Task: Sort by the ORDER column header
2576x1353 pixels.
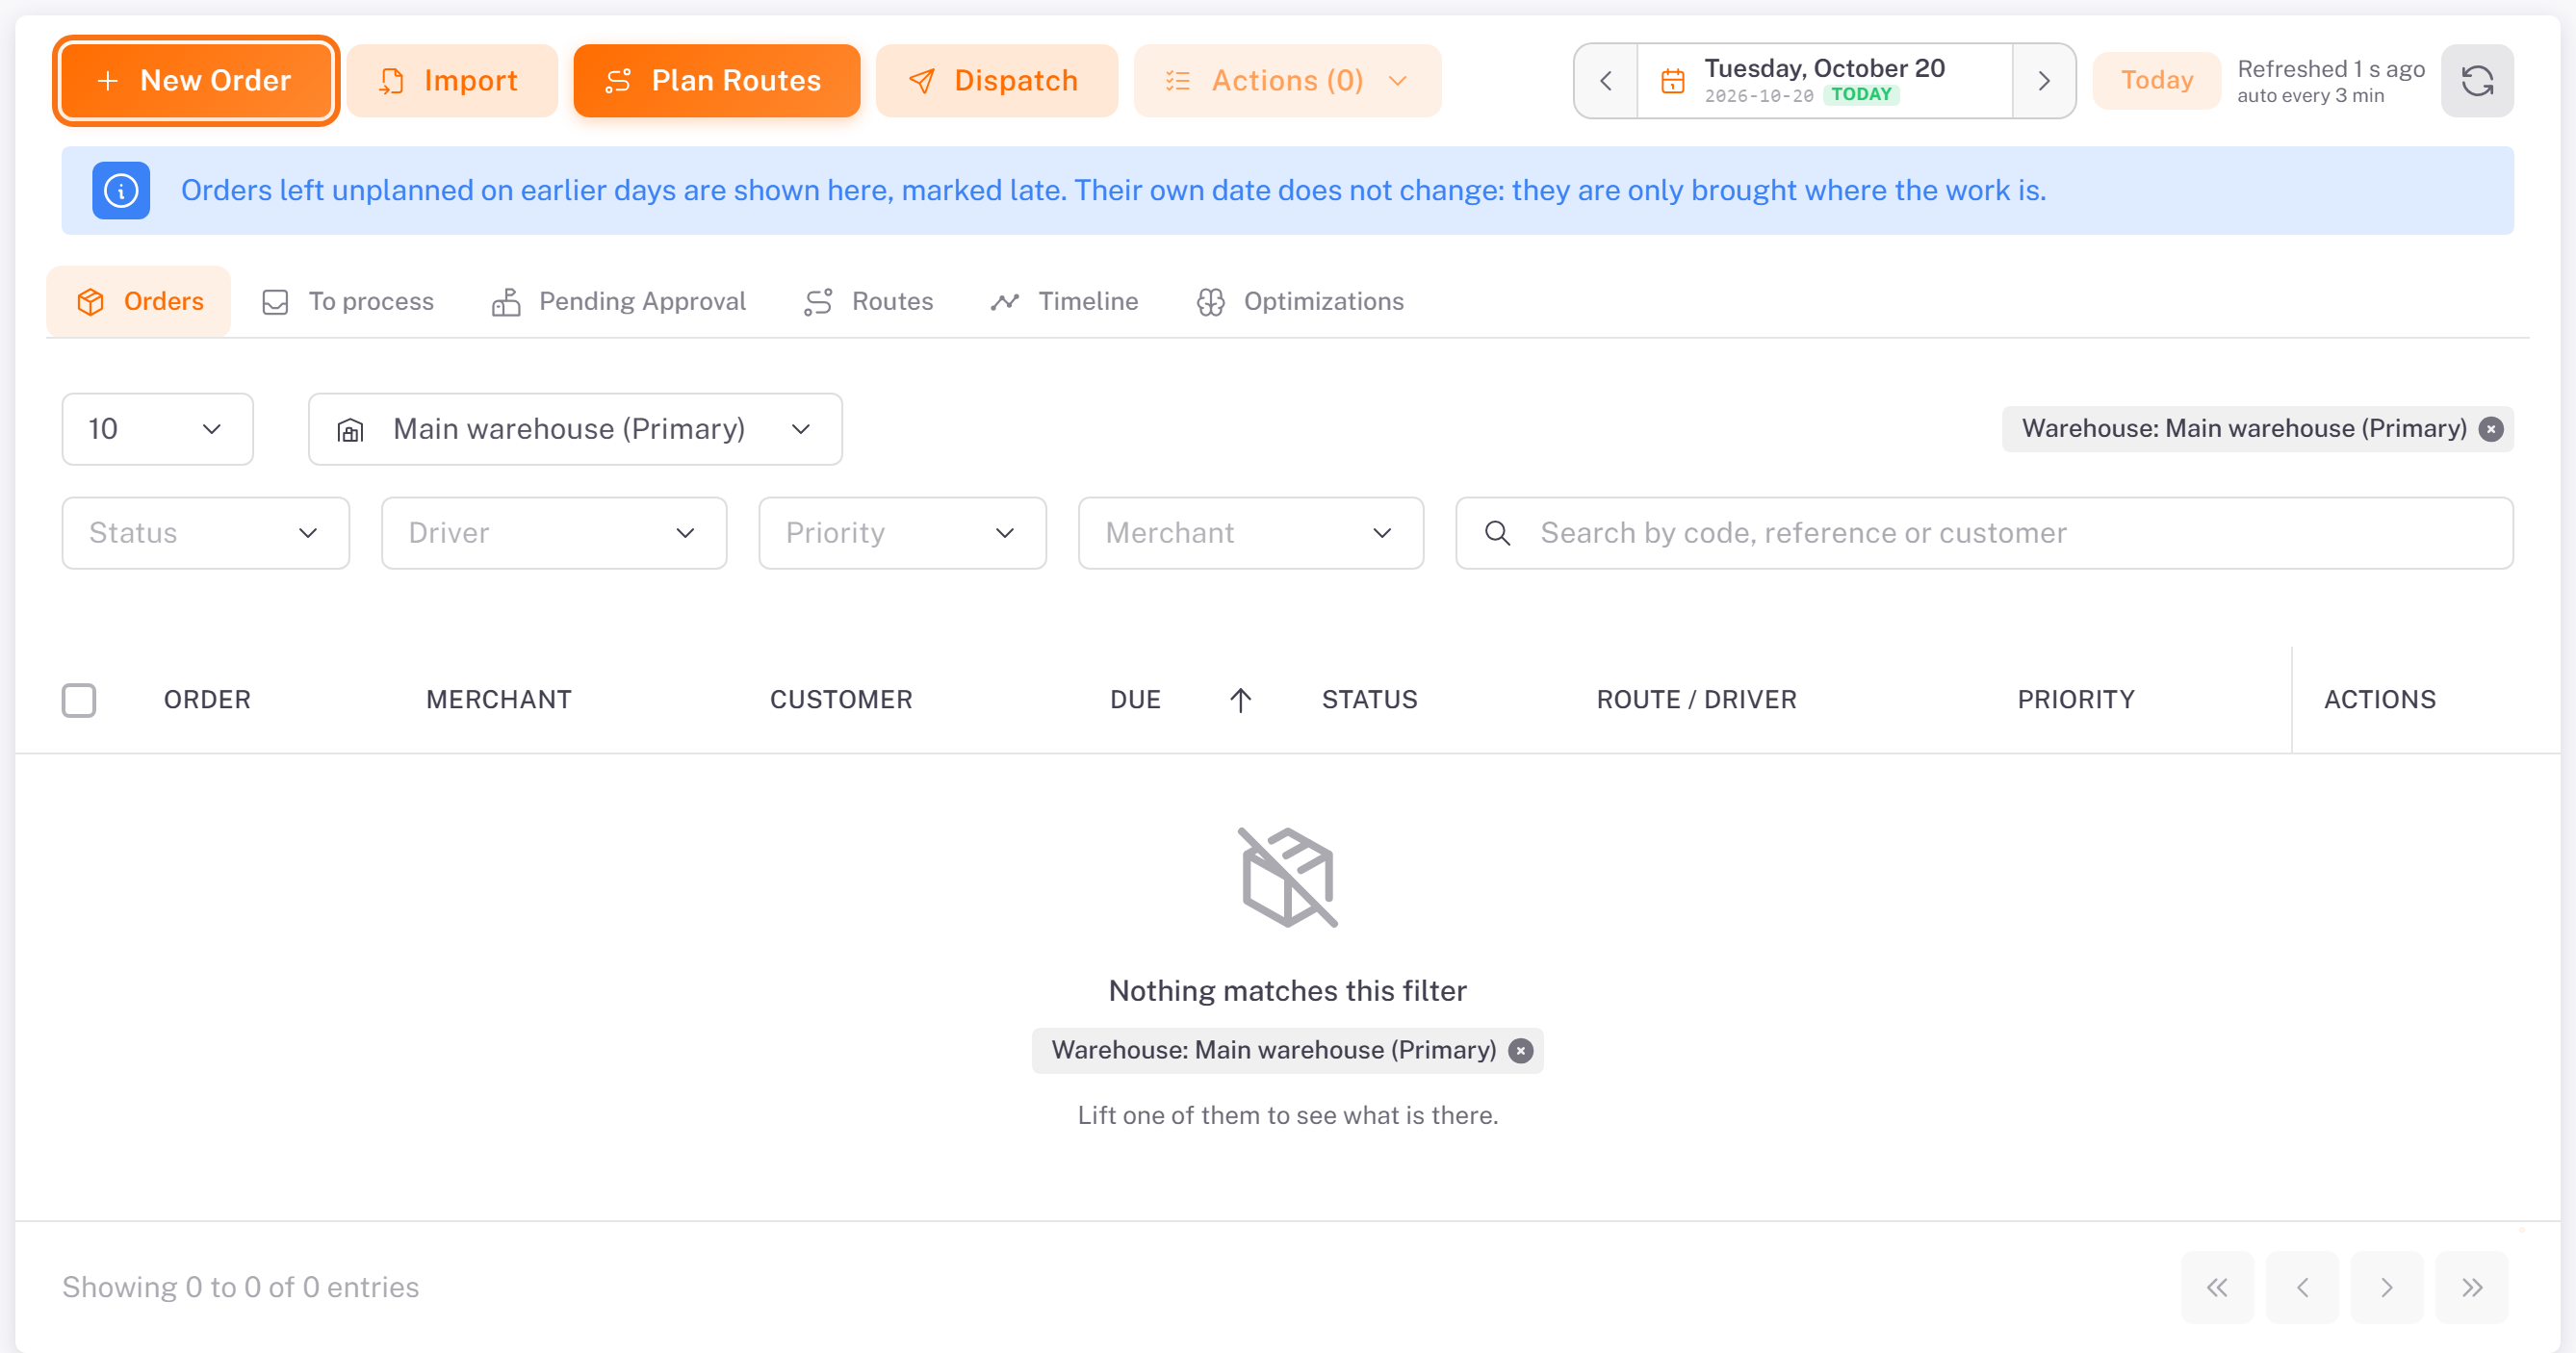Action: (x=207, y=700)
